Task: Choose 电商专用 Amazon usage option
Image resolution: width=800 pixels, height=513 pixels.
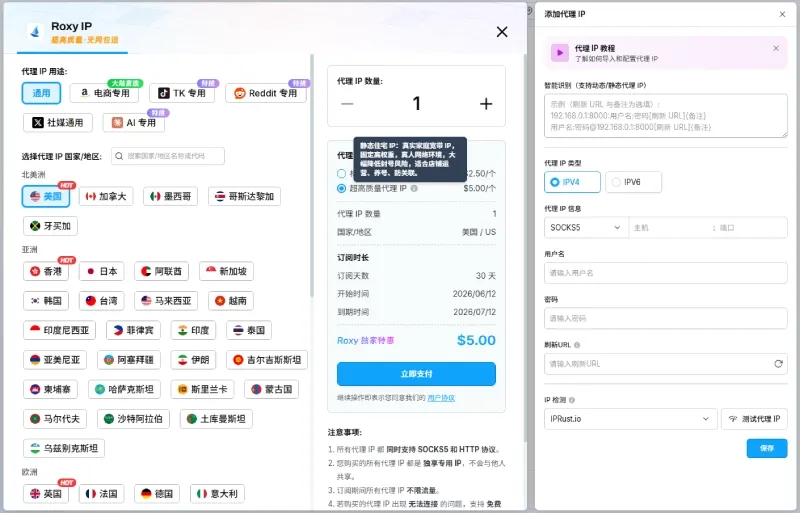Action: [x=105, y=93]
